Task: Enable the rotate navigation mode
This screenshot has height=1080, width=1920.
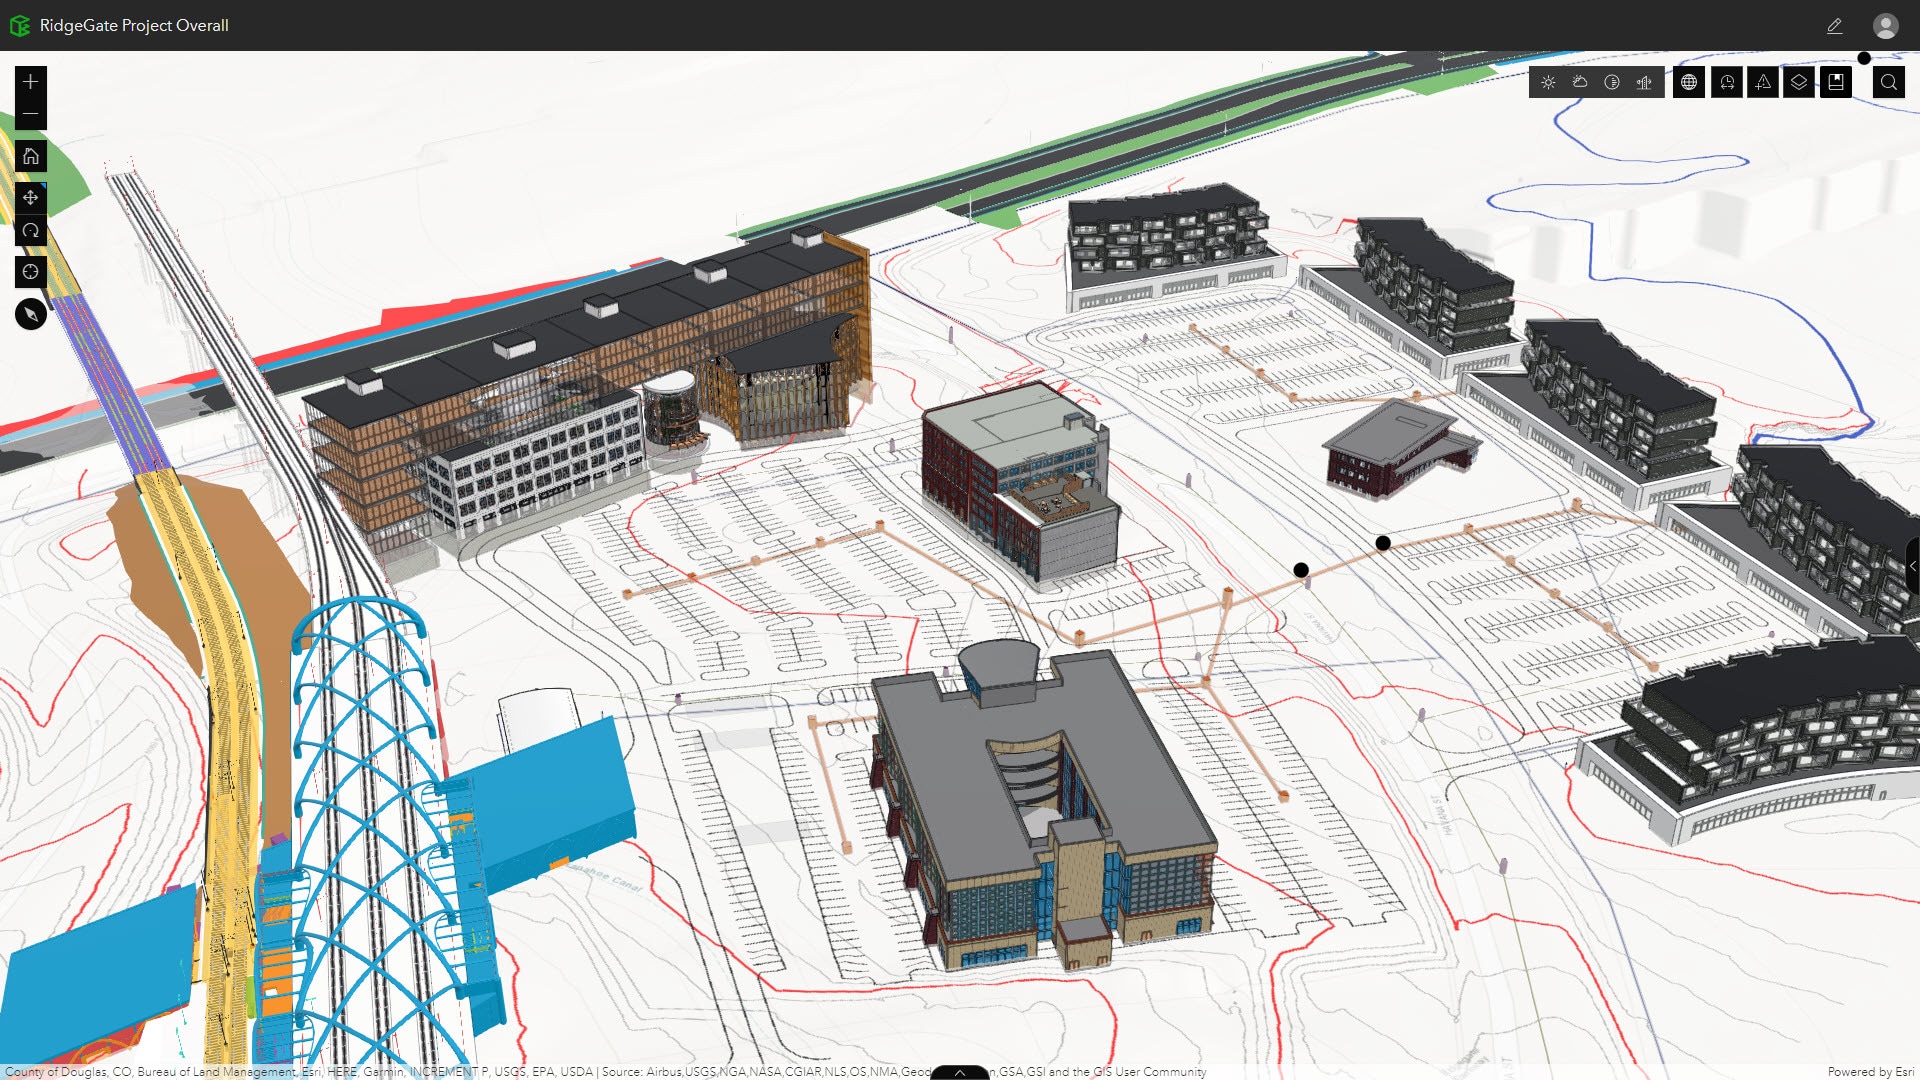Action: (30, 231)
